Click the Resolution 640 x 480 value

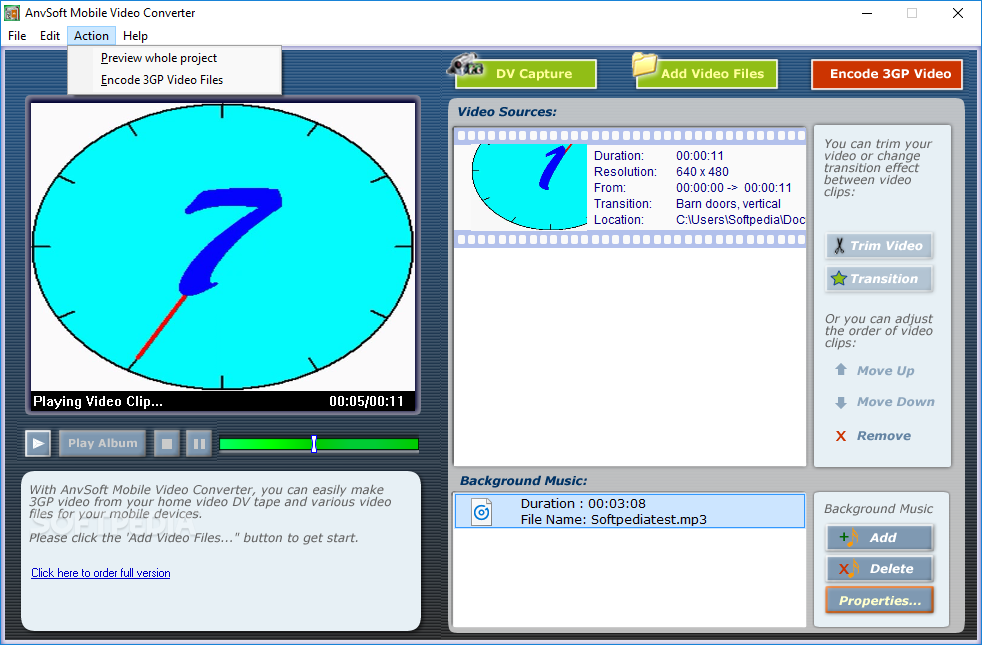tap(702, 172)
